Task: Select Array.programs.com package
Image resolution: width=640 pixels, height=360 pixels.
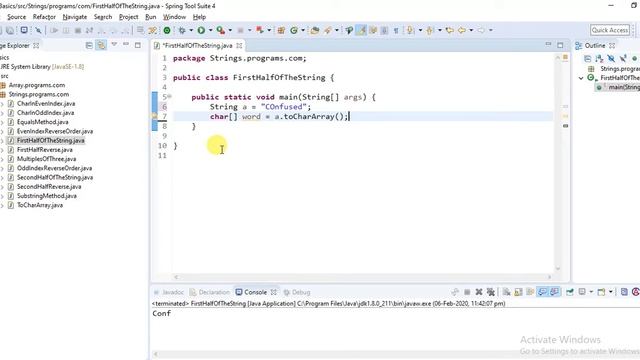Action: pos(37,85)
